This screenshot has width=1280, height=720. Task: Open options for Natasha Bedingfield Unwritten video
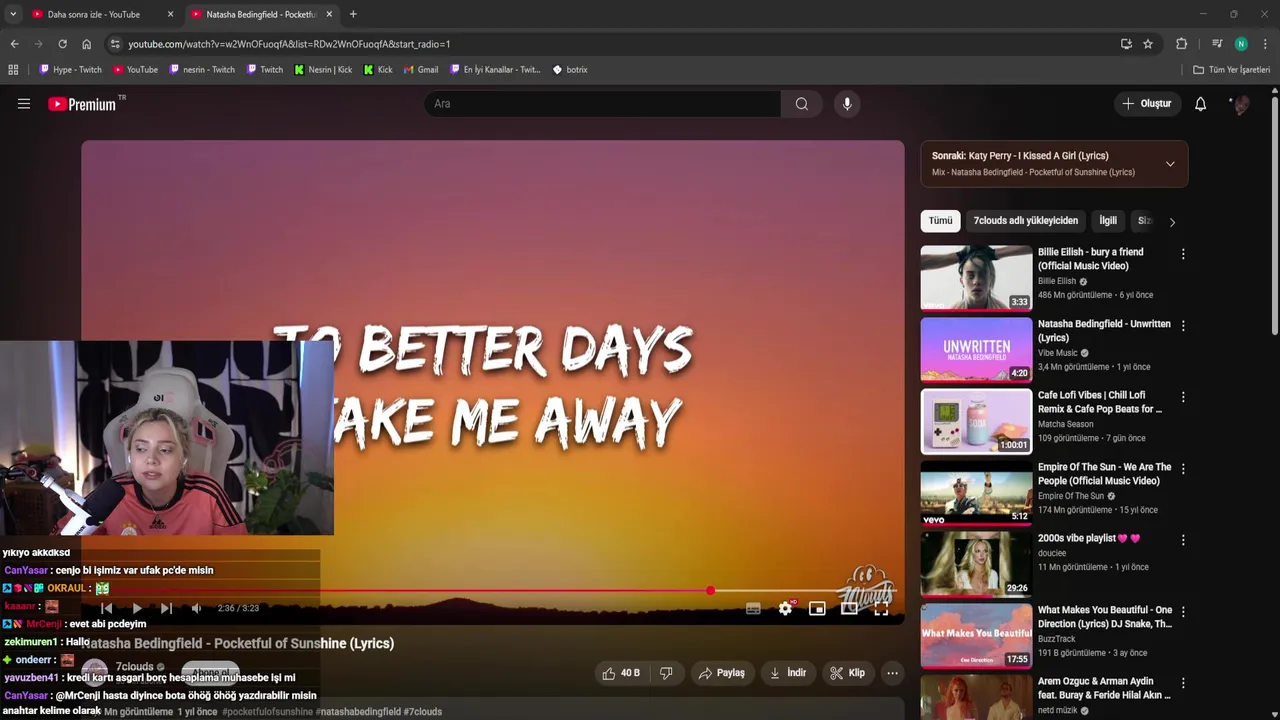pyautogui.click(x=1183, y=326)
